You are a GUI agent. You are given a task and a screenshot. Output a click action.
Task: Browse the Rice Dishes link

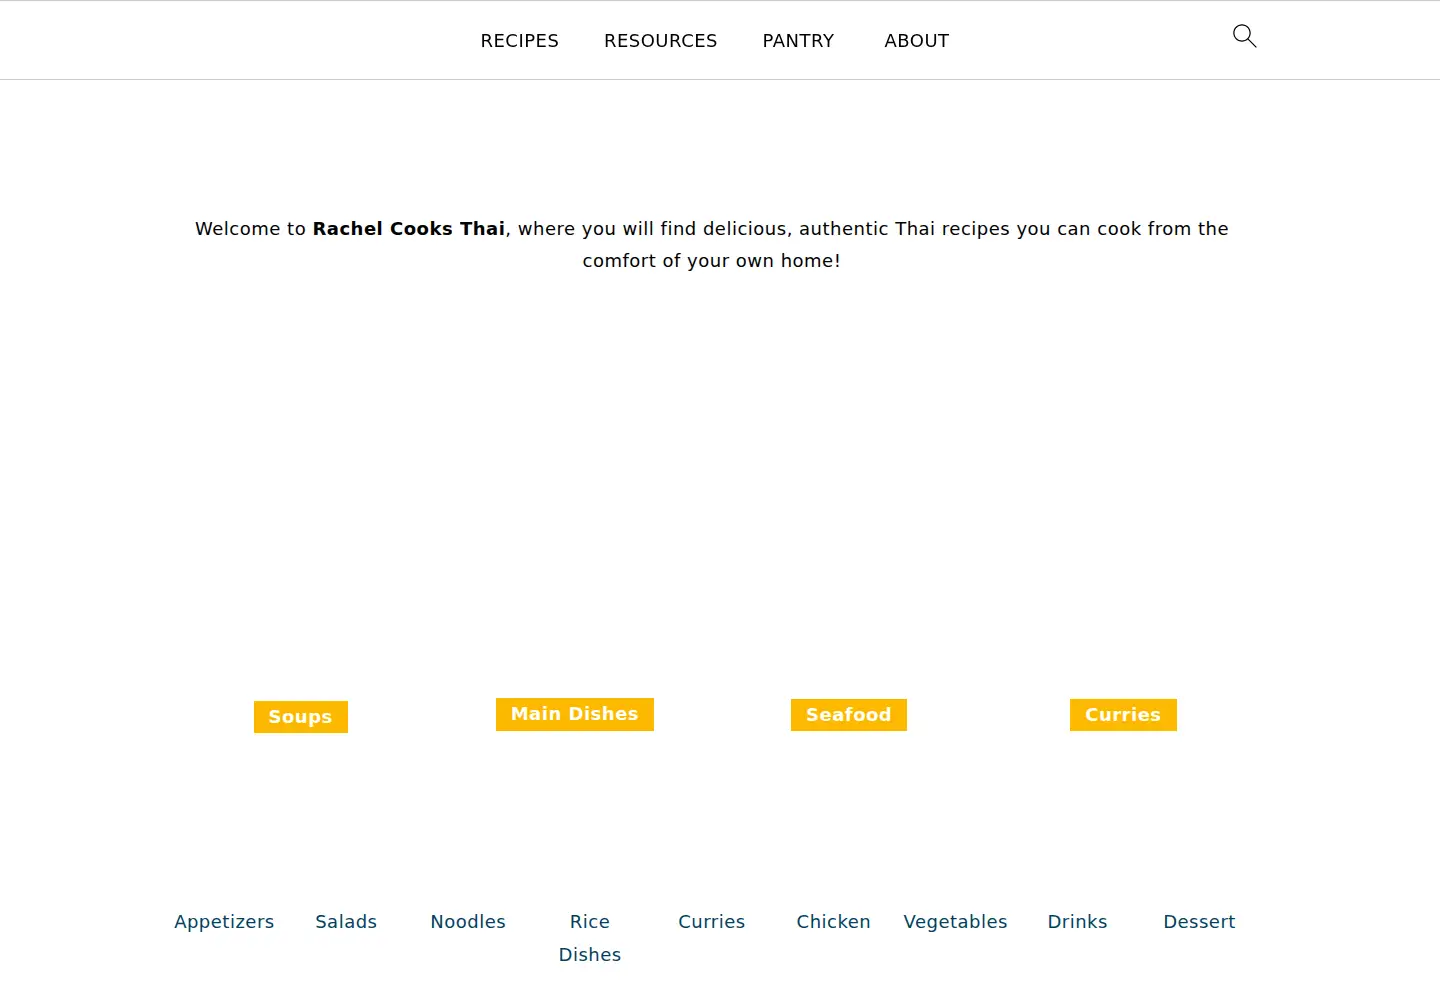tap(590, 938)
